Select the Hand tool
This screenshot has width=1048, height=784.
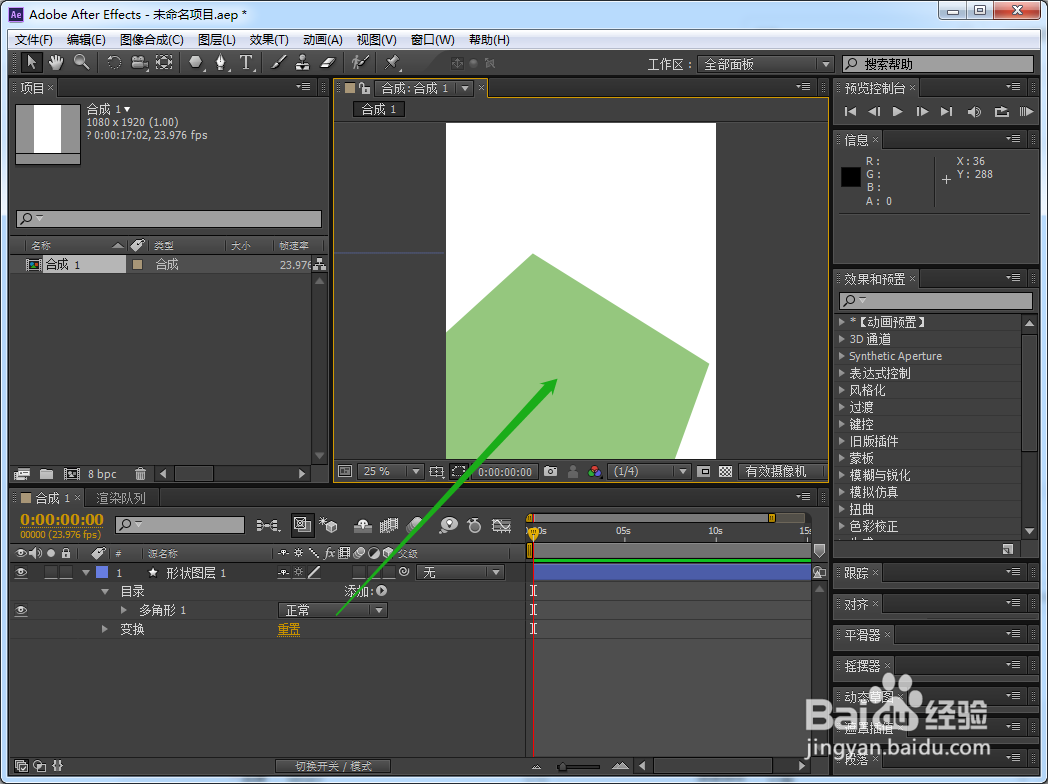pyautogui.click(x=56, y=63)
